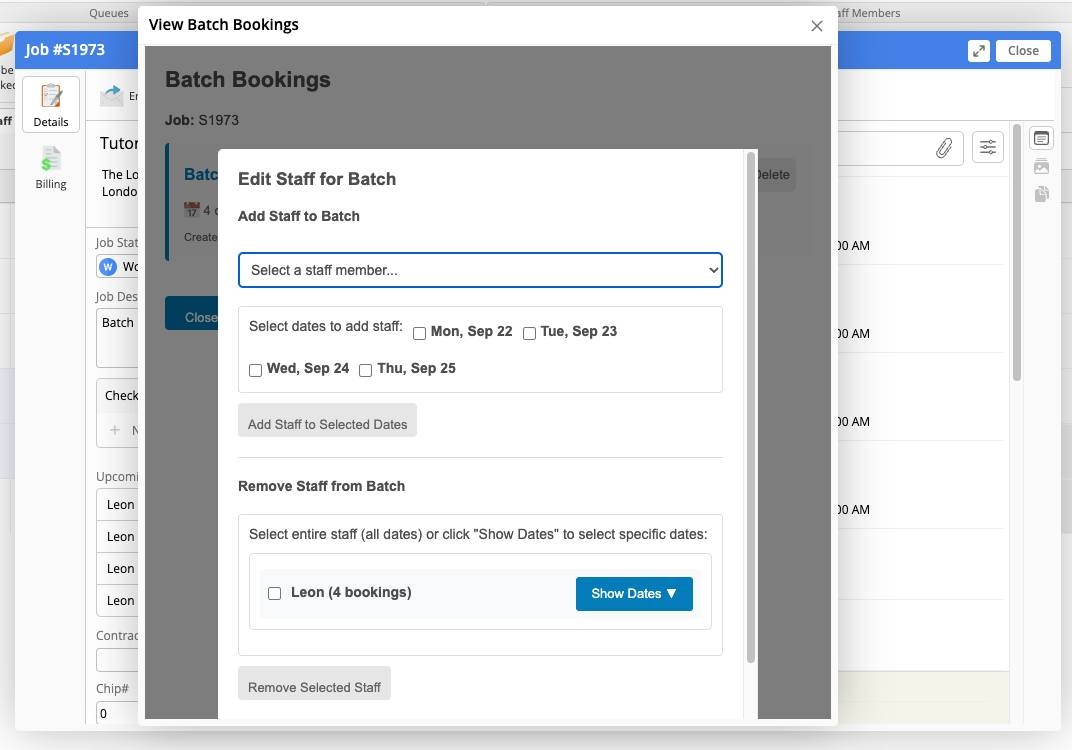Click the paperclip attachment icon
Viewport: 1072px width, 750px height.
943,148
